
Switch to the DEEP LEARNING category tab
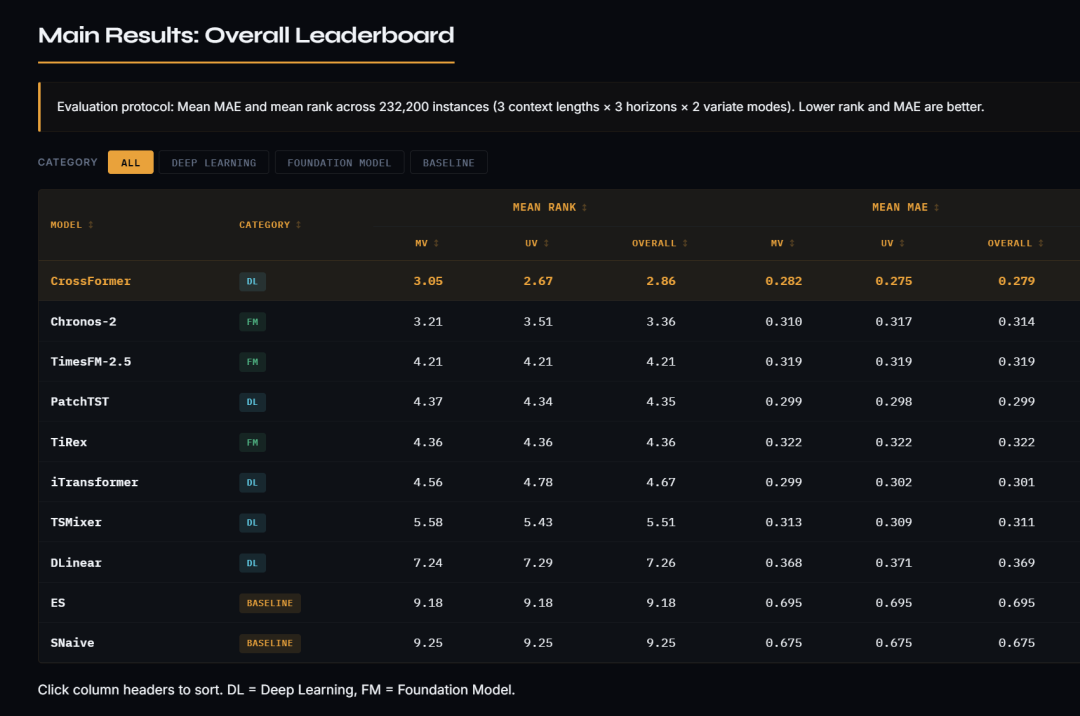point(213,161)
